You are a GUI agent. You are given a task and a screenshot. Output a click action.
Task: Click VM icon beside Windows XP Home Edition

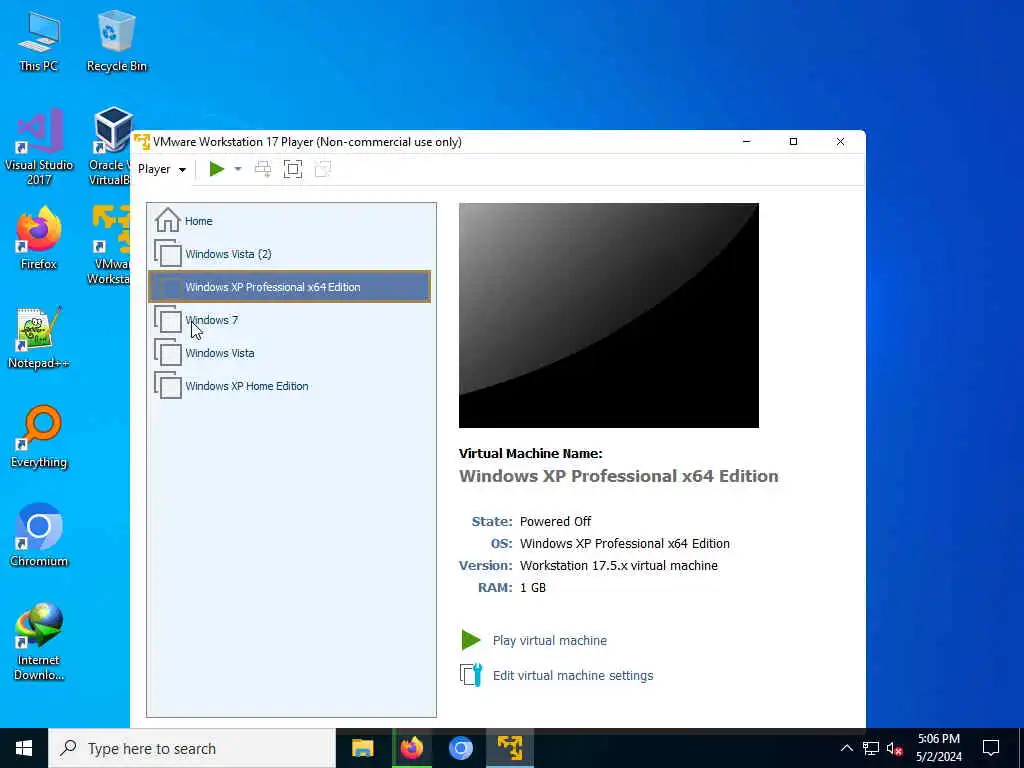click(x=168, y=385)
